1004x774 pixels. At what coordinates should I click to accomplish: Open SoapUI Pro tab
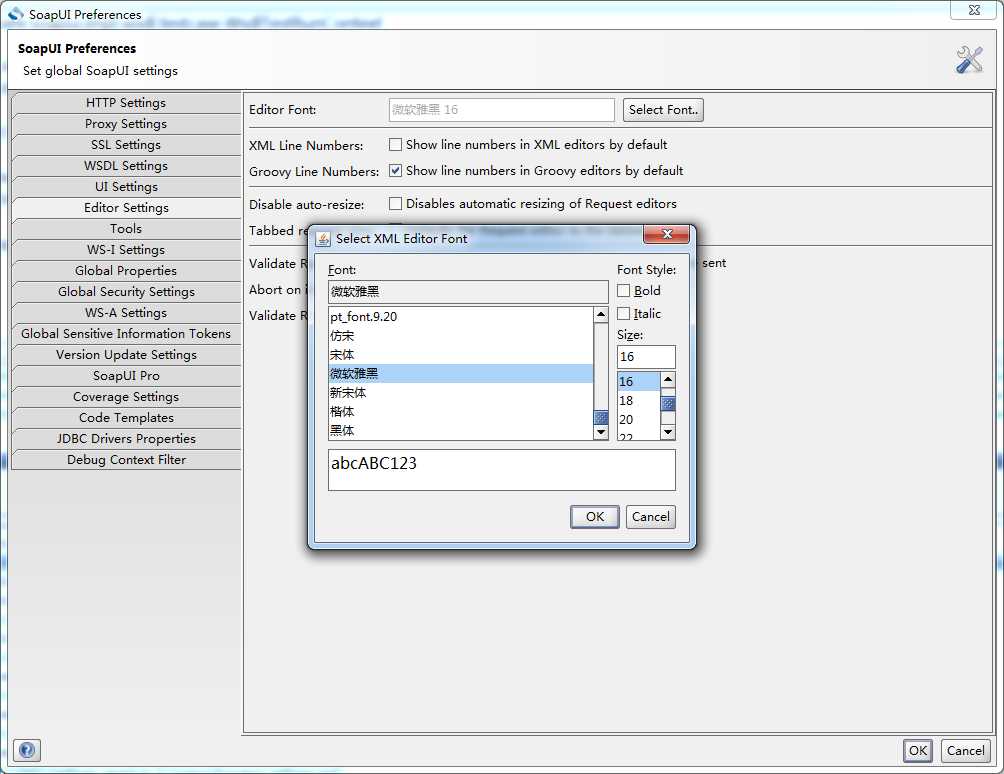[126, 376]
